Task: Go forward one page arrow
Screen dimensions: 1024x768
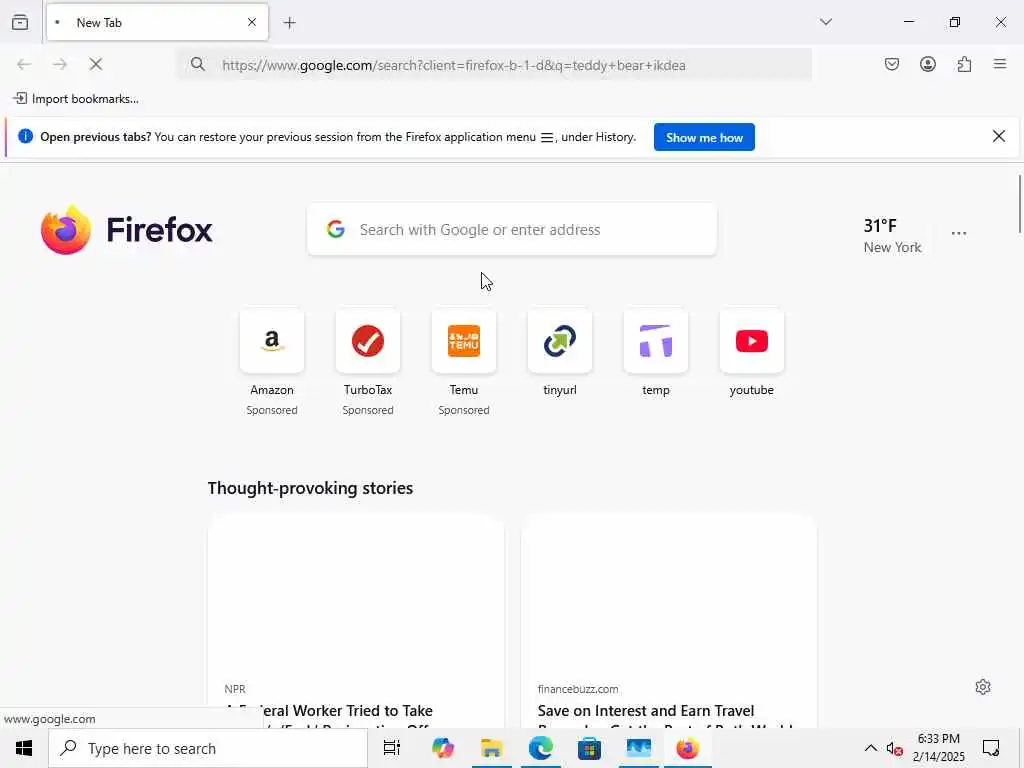Action: pos(60,64)
